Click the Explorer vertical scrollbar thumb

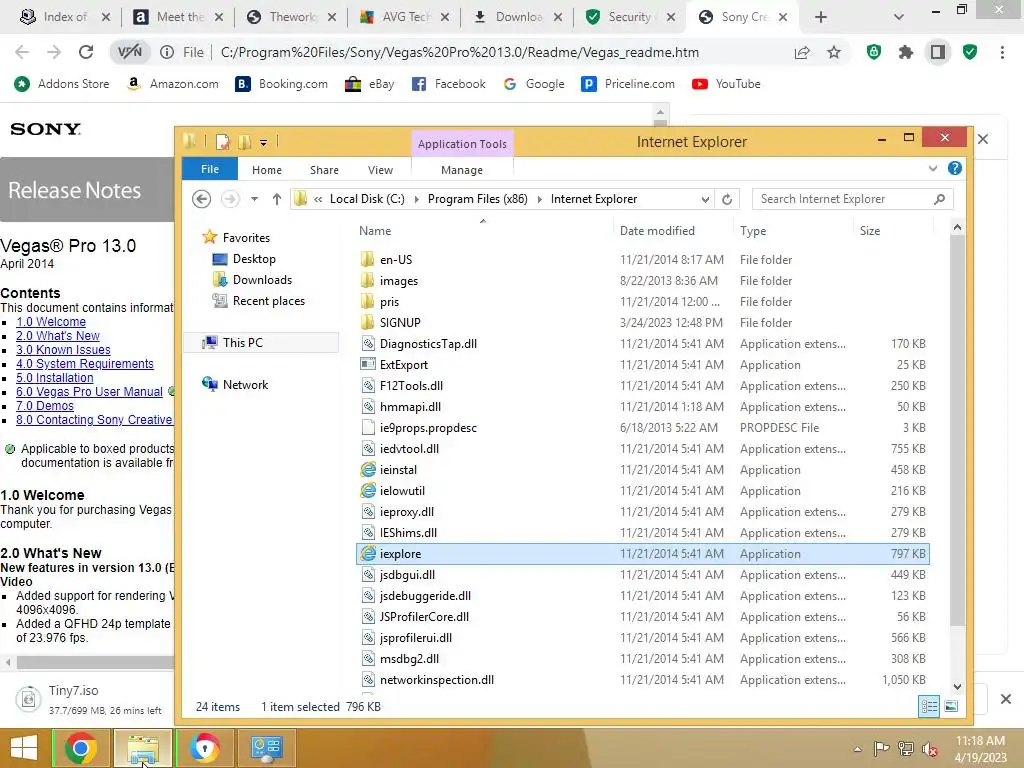957,431
